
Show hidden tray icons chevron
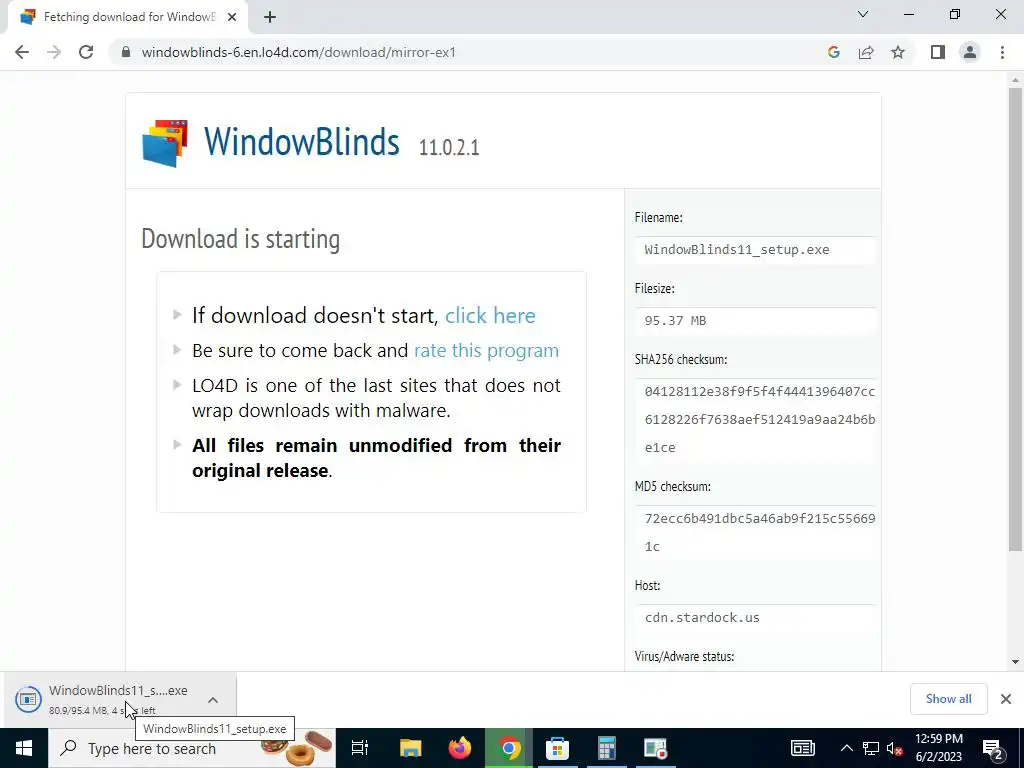point(846,748)
